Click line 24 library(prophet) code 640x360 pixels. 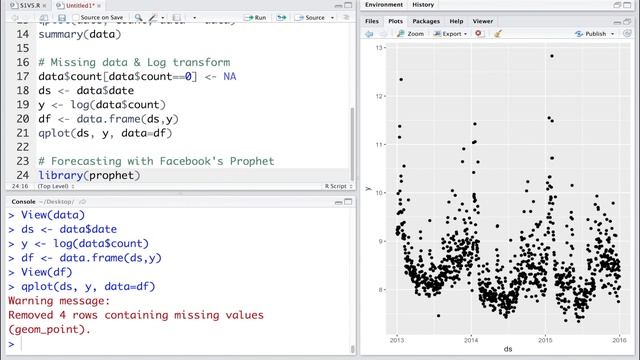89,176
